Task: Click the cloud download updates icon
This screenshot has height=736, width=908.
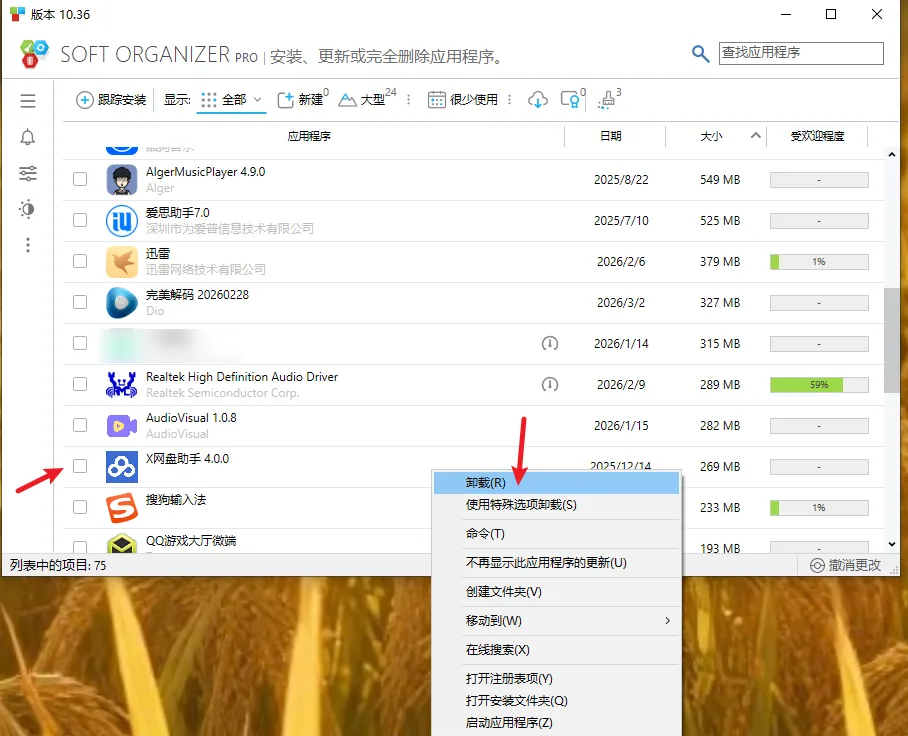Action: pyautogui.click(x=538, y=100)
